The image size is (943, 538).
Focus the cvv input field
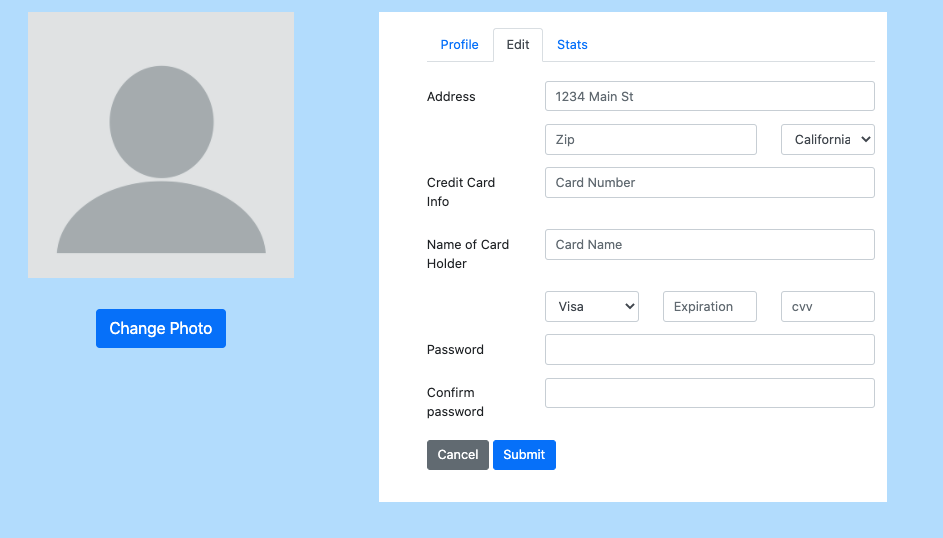click(x=828, y=307)
